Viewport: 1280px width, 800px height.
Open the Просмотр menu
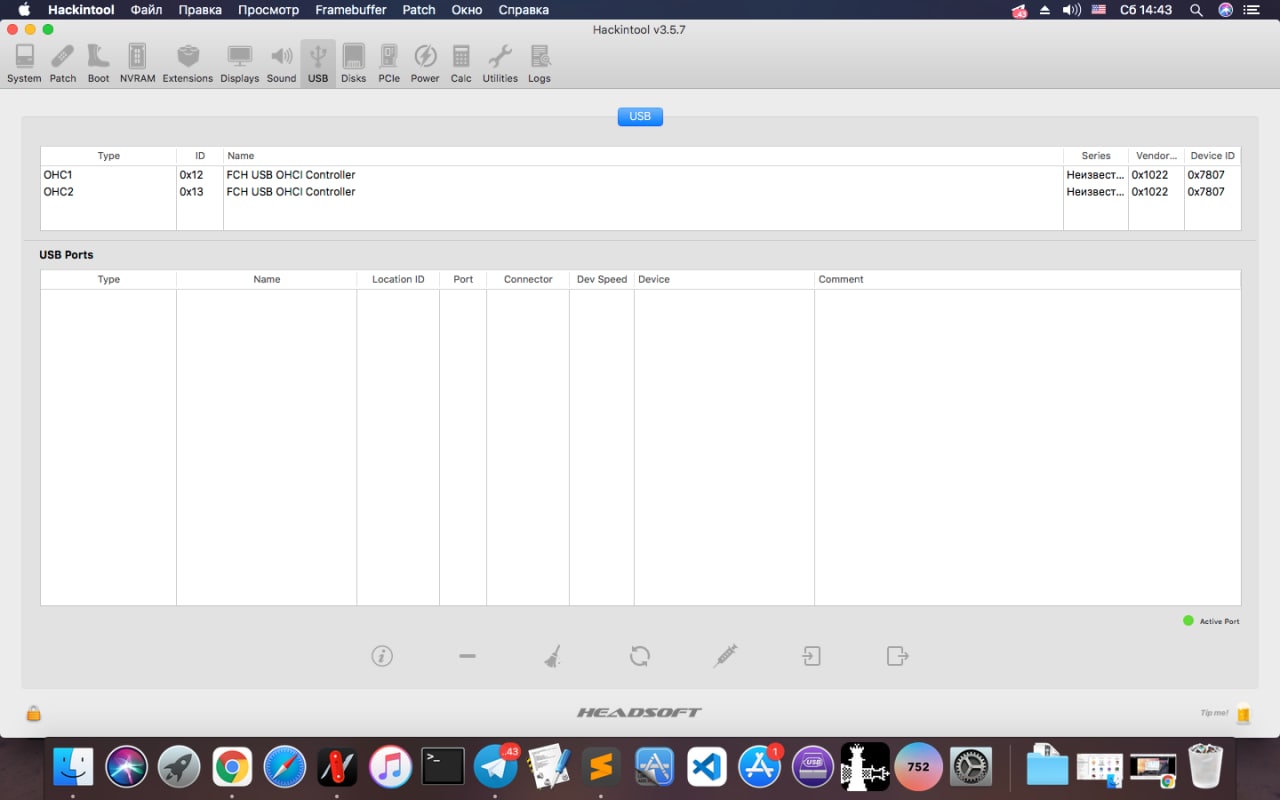[268, 10]
